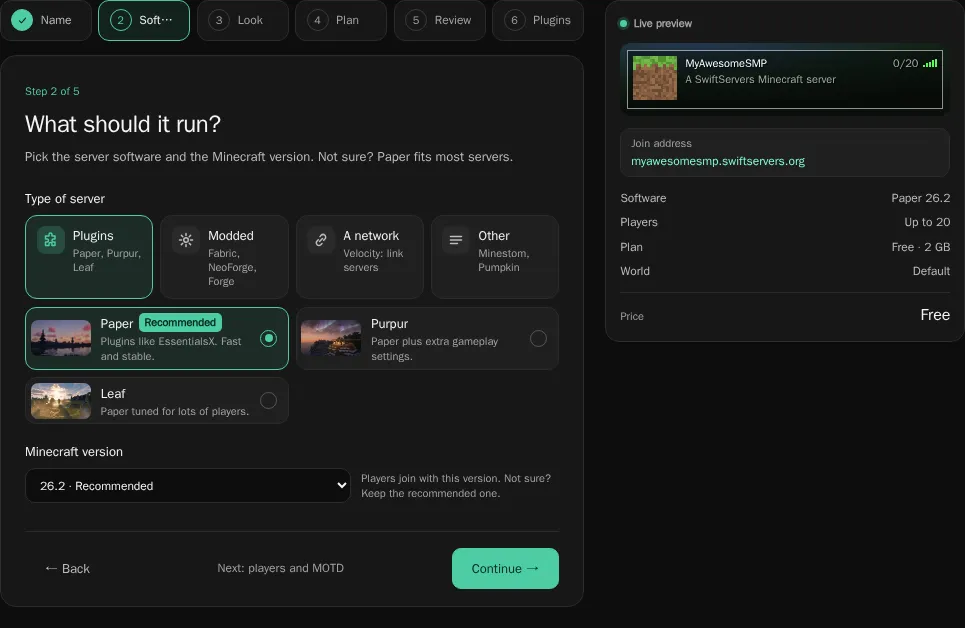Select the Purpur radio button
This screenshot has width=965, height=628.
[539, 339]
